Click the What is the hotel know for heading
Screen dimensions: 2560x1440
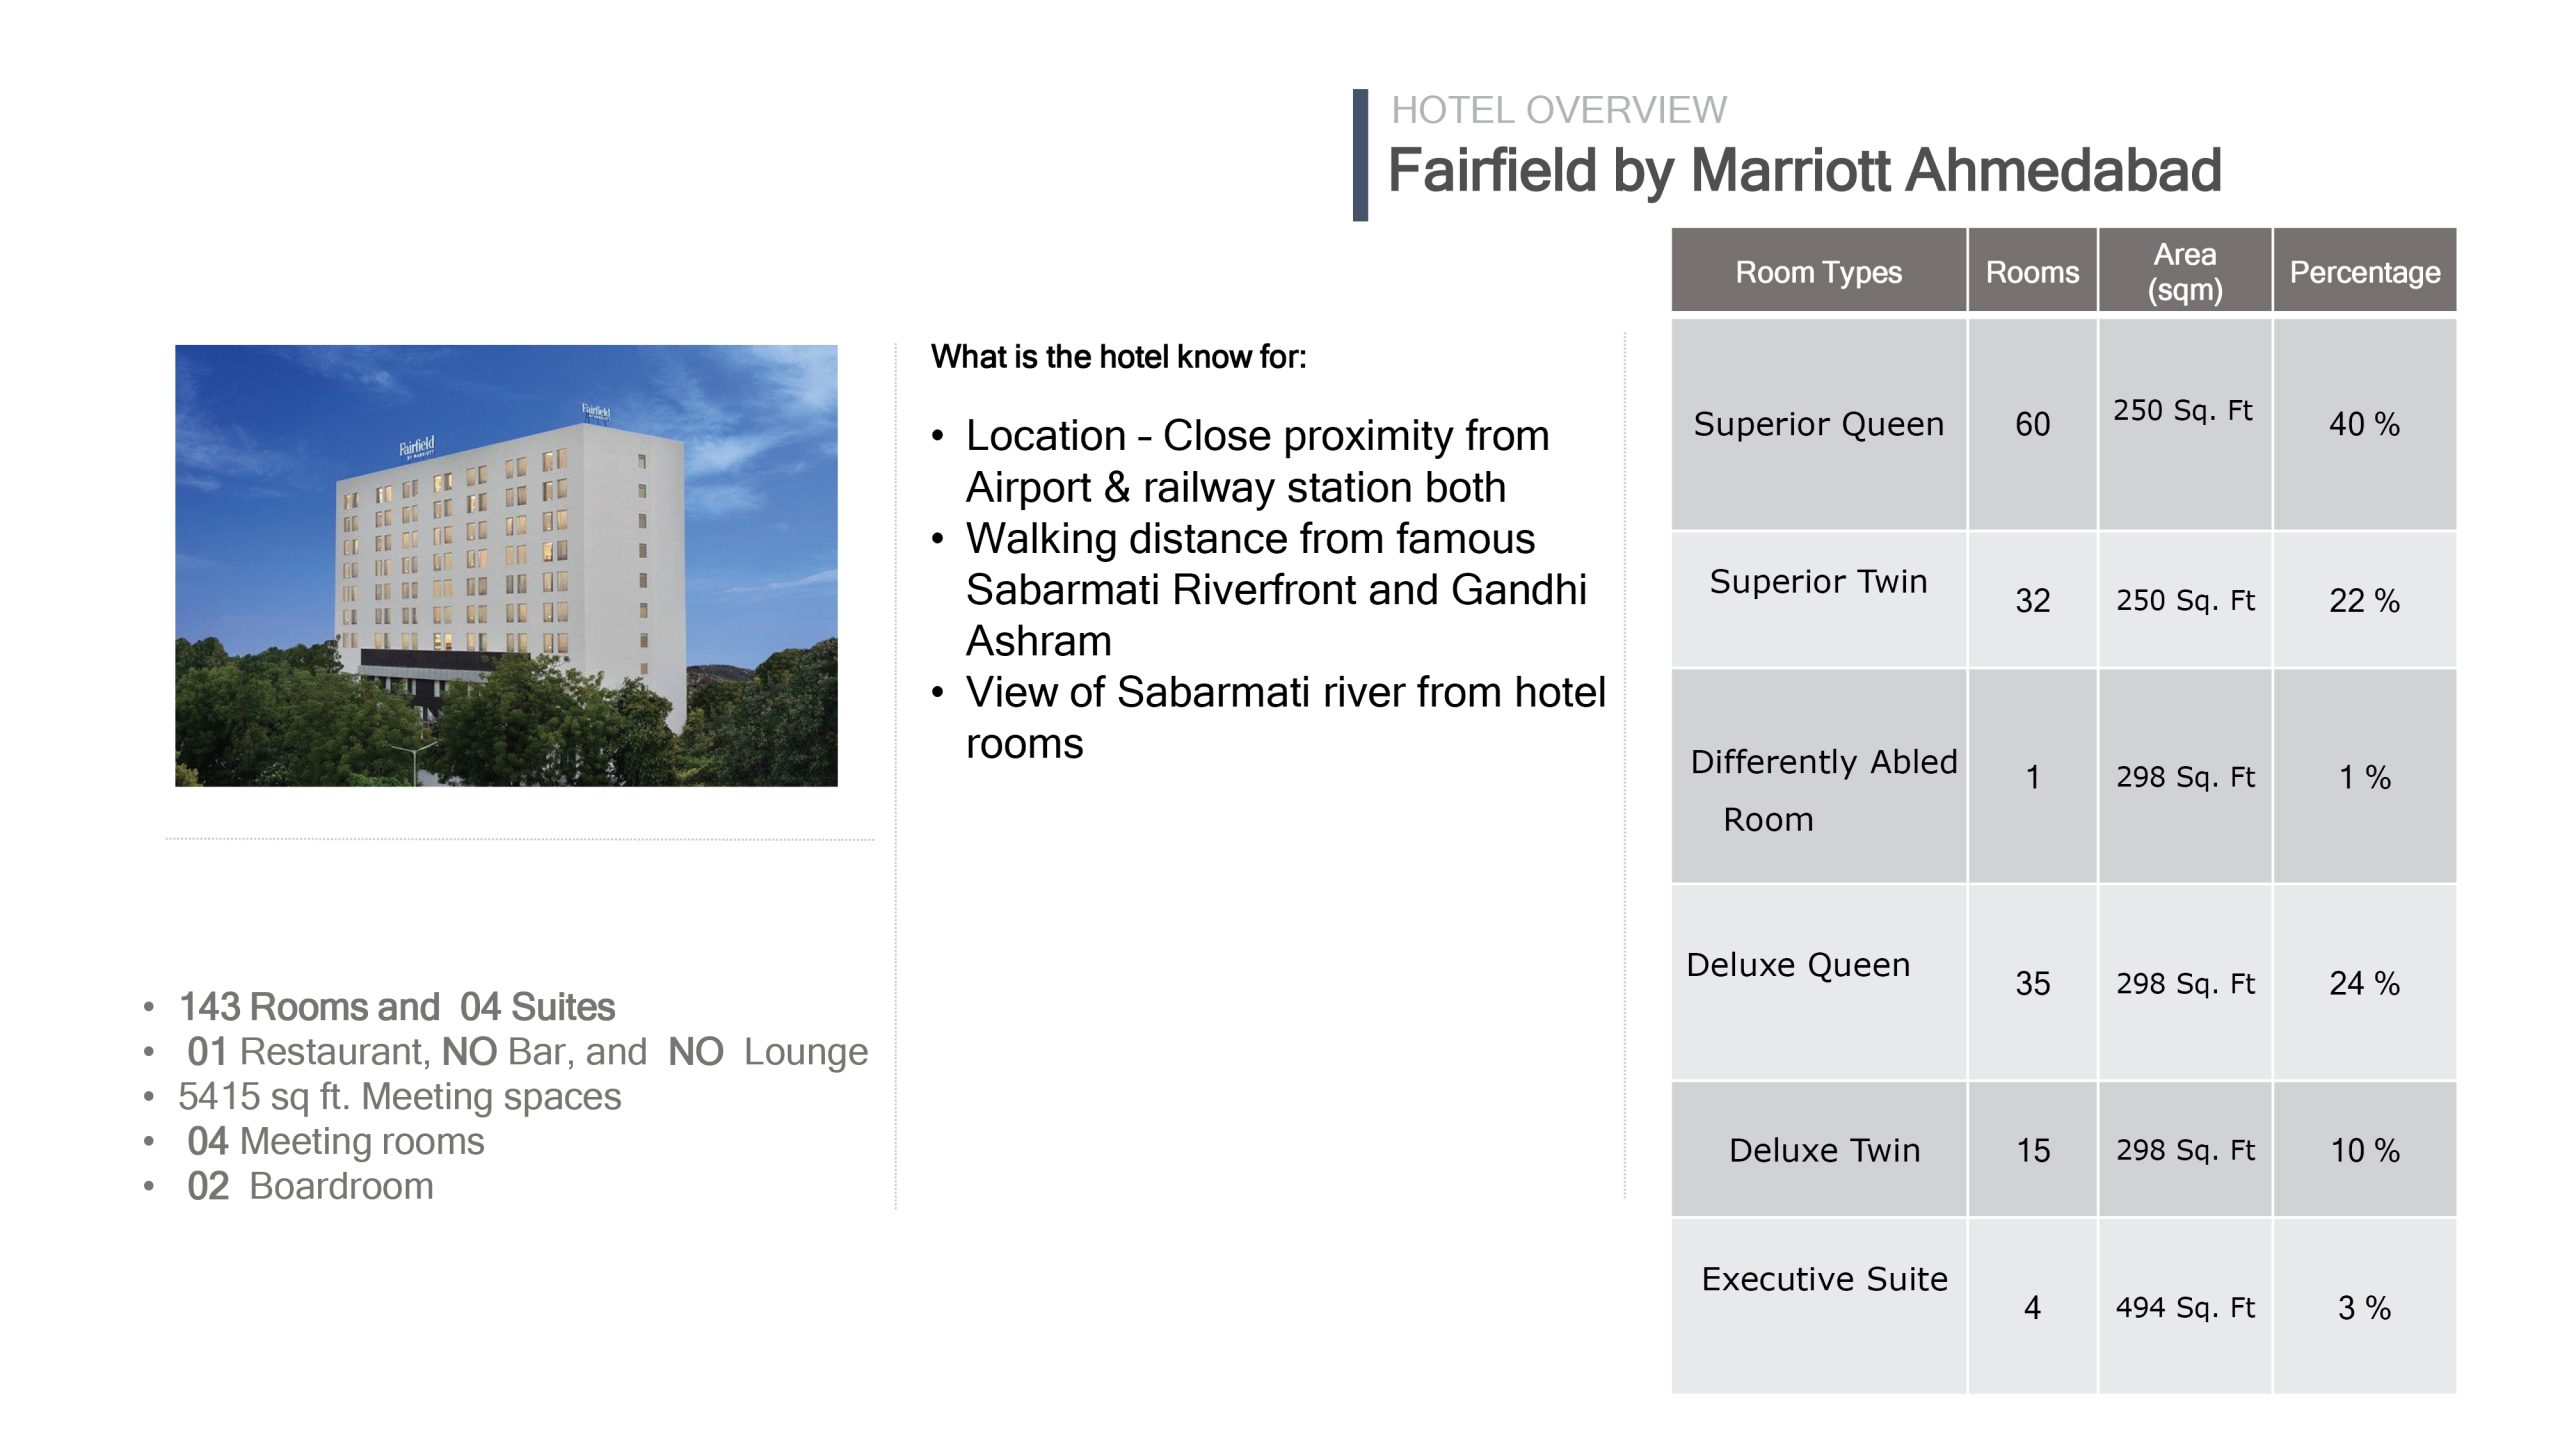pyautogui.click(x=1118, y=357)
